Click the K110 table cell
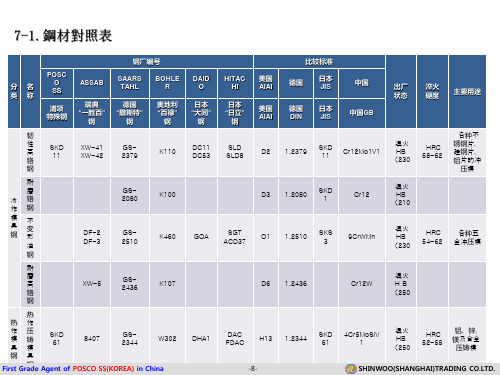The width and height of the screenshot is (500, 375). (167, 152)
